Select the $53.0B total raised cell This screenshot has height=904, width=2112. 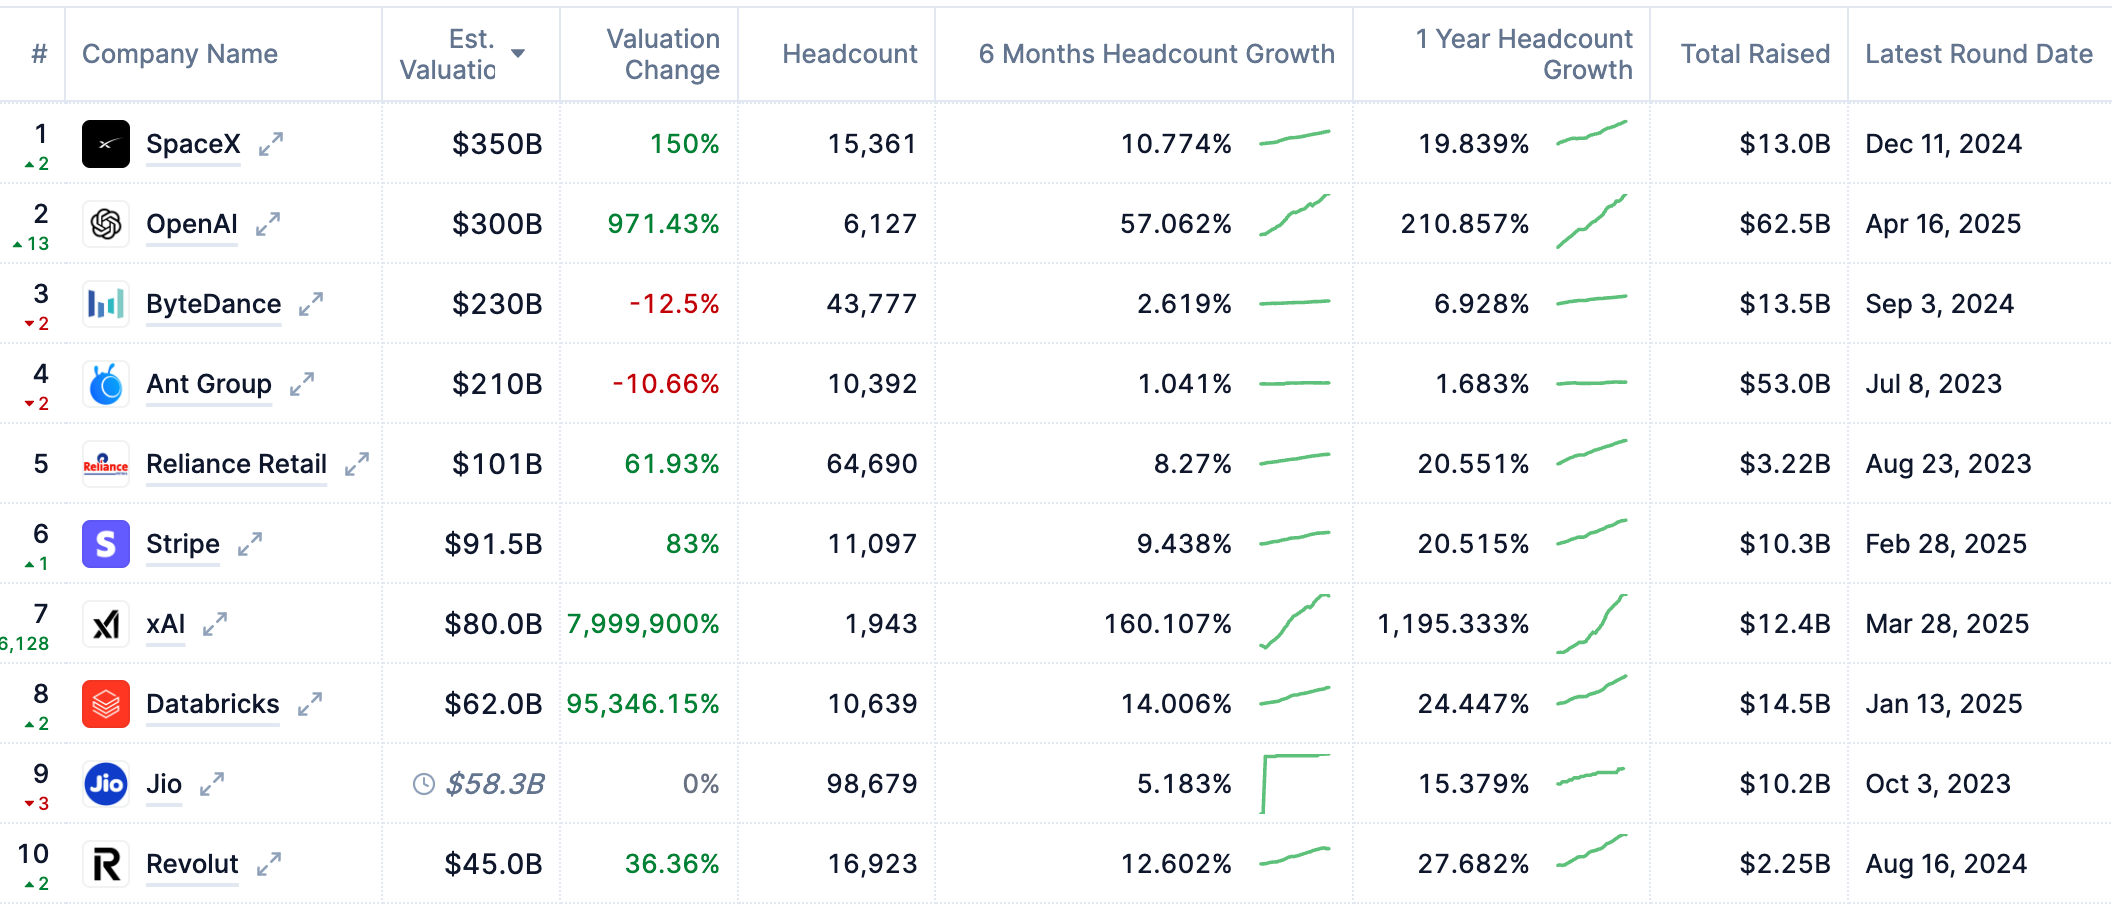pos(1785,384)
